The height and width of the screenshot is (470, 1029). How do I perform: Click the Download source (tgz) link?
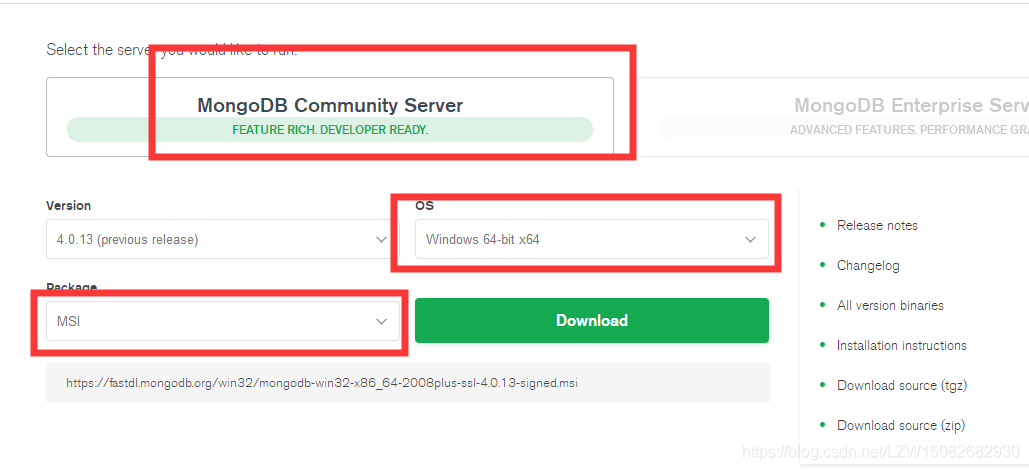tap(902, 385)
